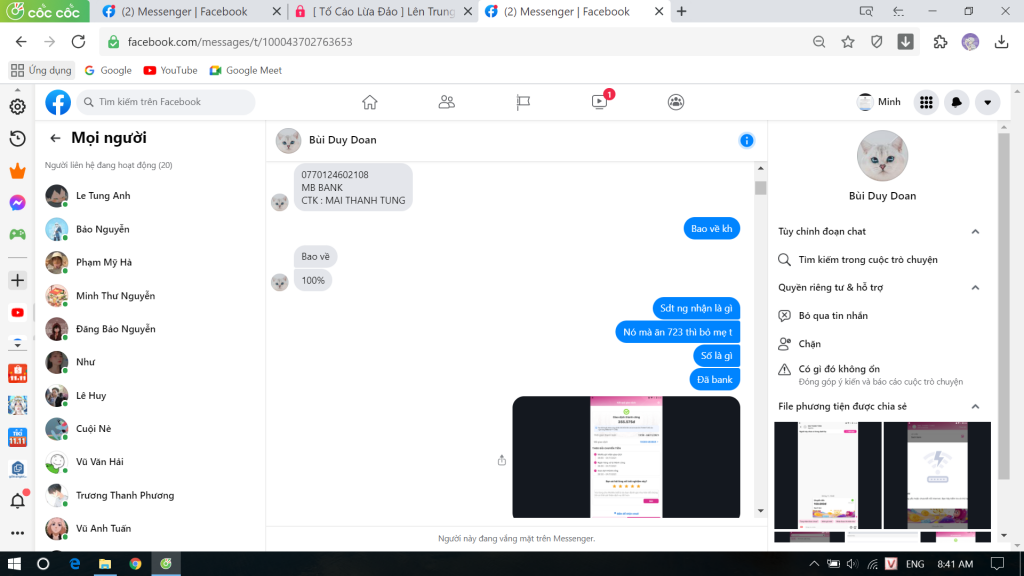Click Chặn to block this user
Image resolution: width=1024 pixels, height=576 pixels.
click(x=809, y=344)
